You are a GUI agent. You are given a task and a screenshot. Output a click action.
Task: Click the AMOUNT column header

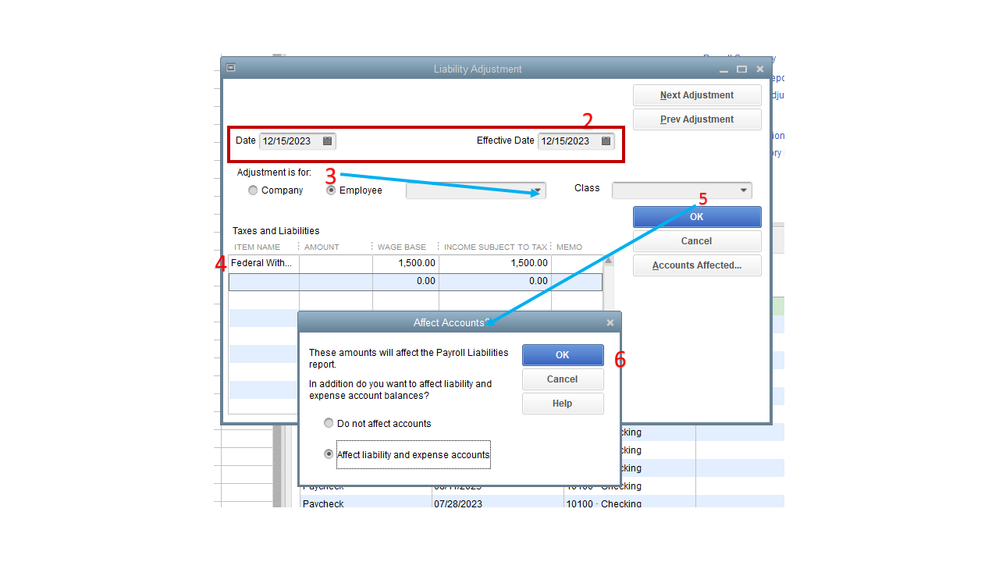(322, 247)
